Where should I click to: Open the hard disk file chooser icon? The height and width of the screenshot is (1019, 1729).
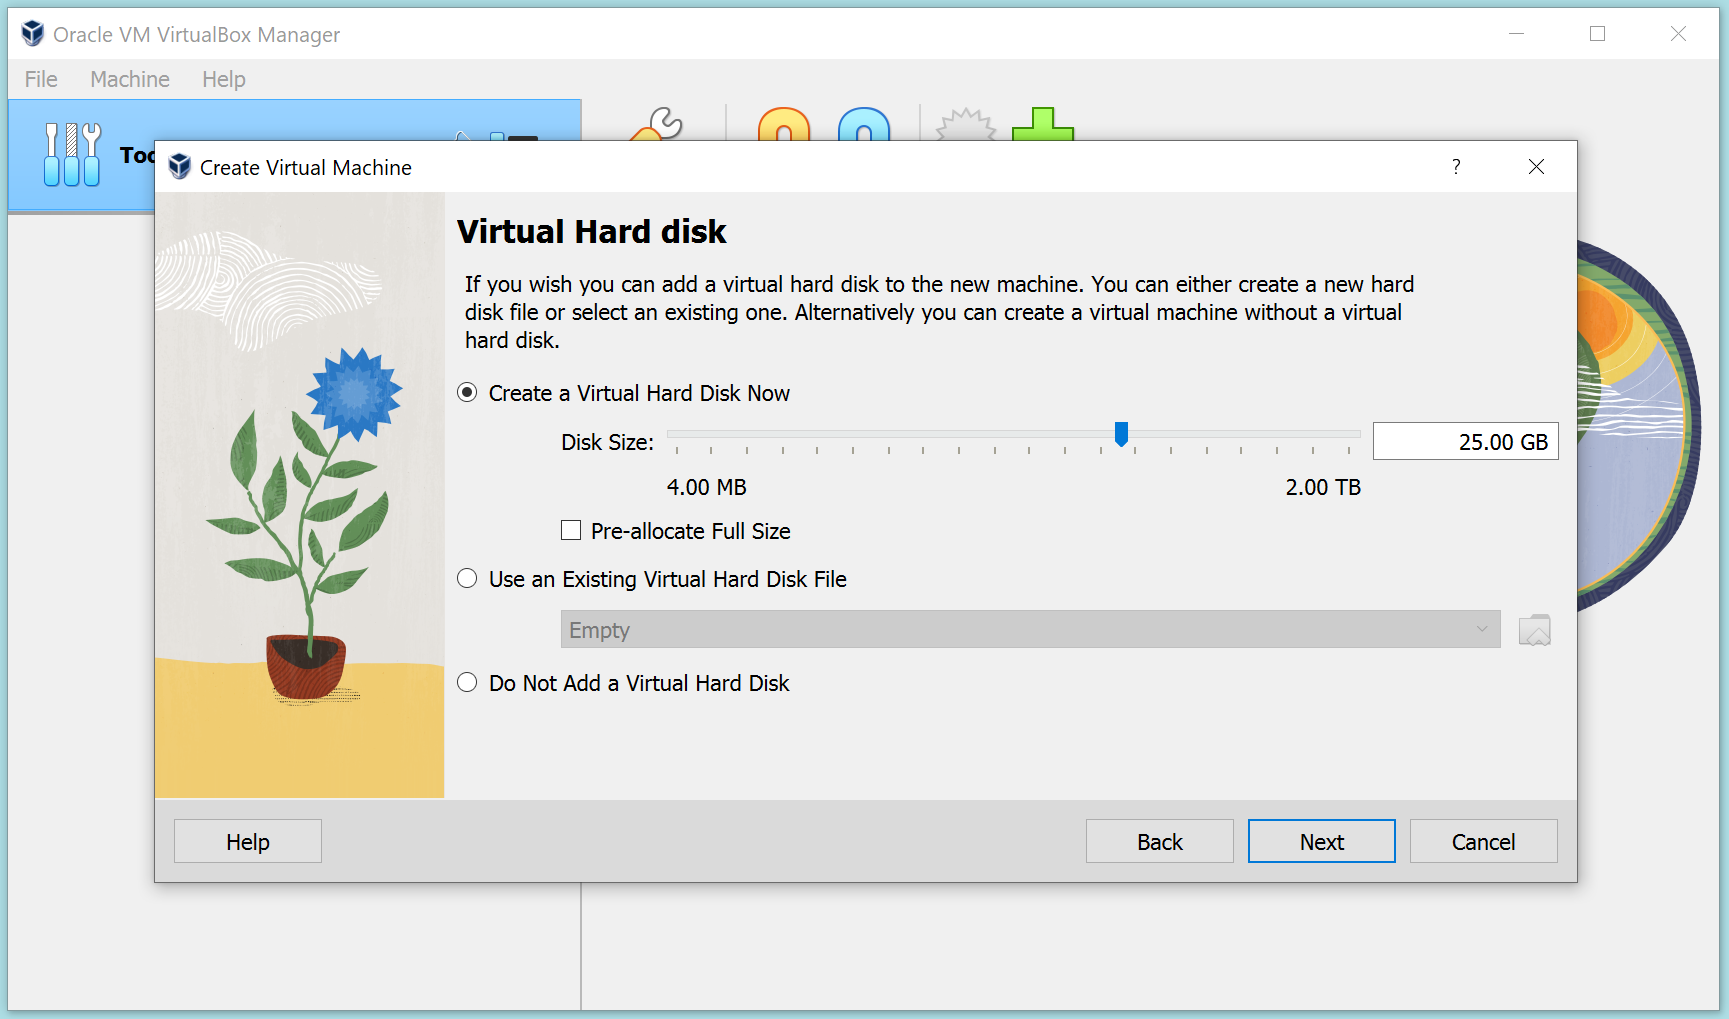(1535, 629)
